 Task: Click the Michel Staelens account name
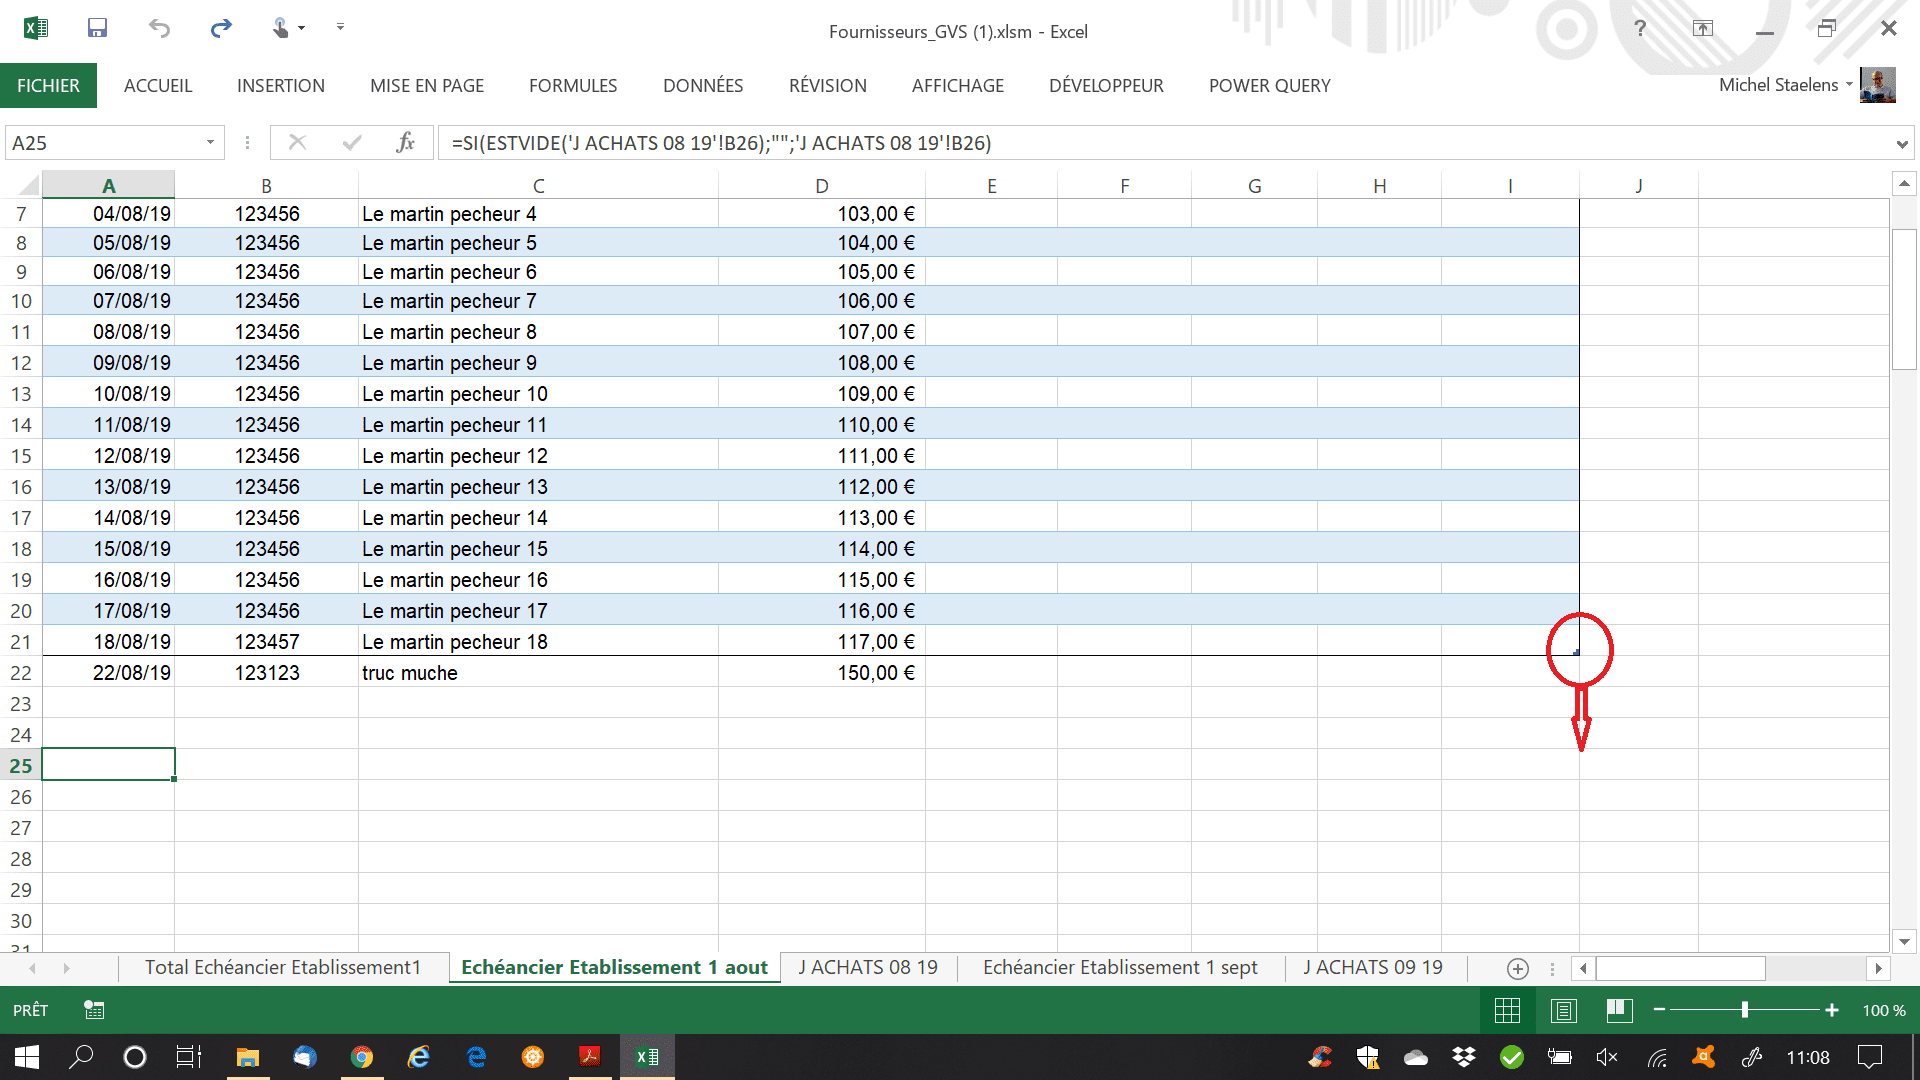pyautogui.click(x=1778, y=85)
